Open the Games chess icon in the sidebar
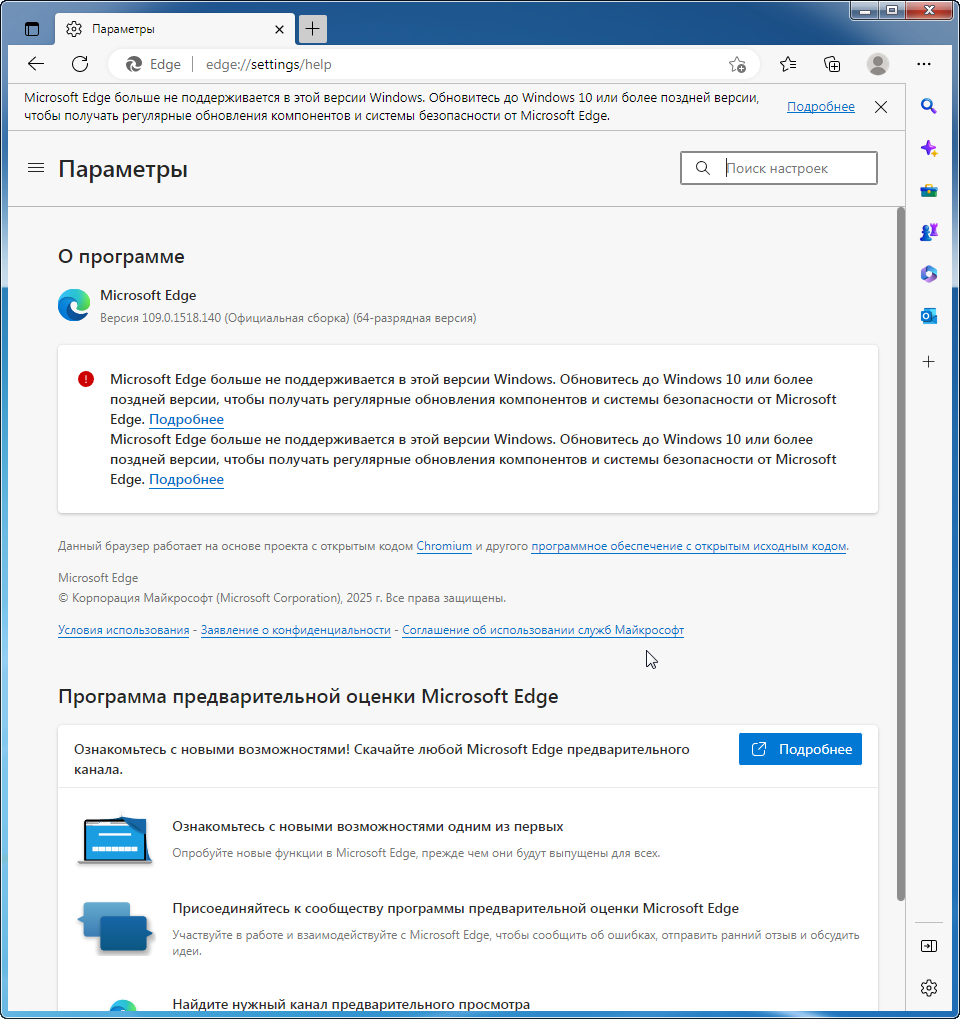 (928, 232)
